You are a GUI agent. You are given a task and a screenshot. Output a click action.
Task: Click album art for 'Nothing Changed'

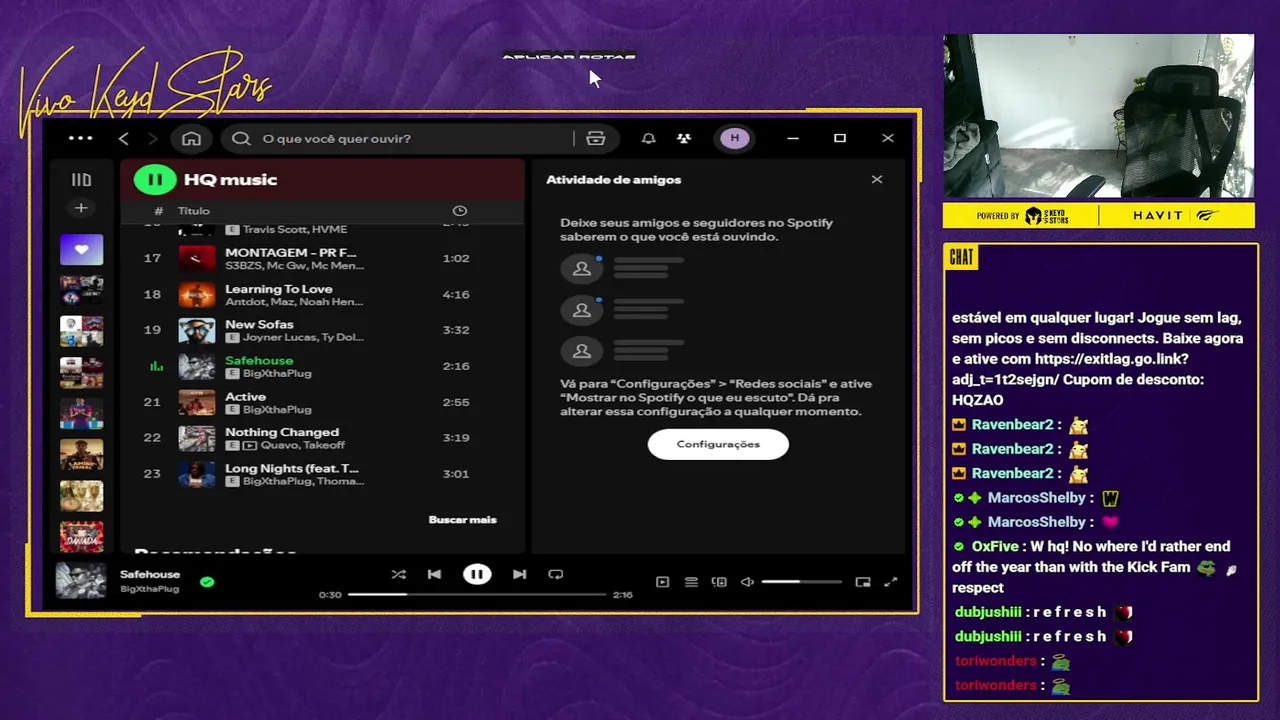(197, 438)
